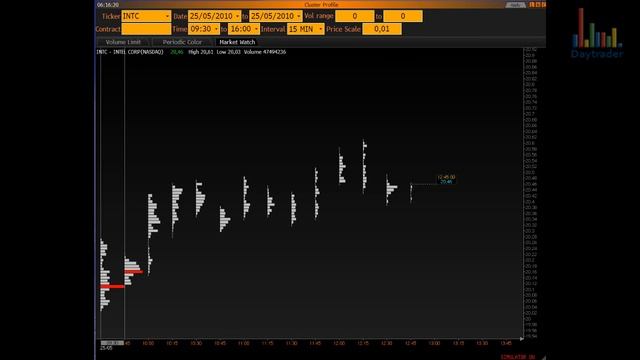Click the time axis scroll thumb at bottom left

[x=112, y=343]
